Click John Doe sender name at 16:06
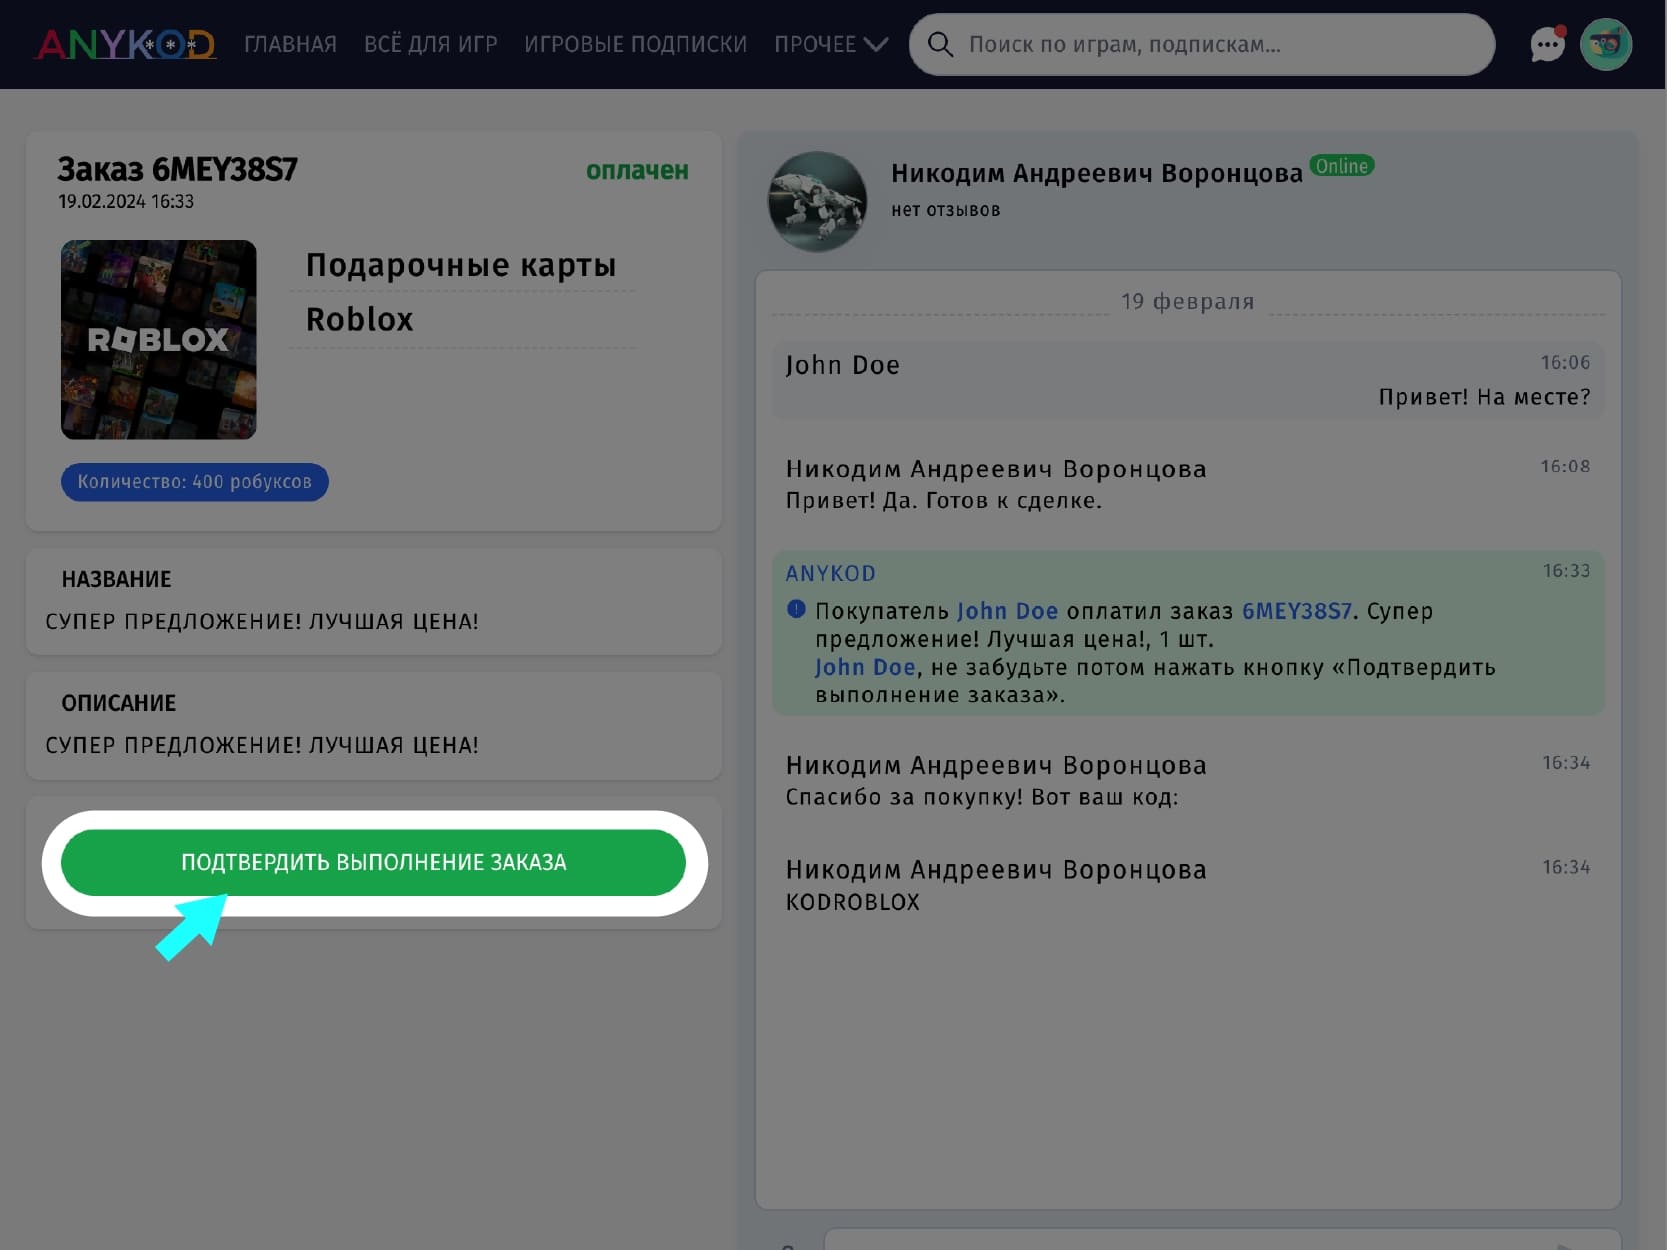Screen dimensions: 1667x1250 [x=843, y=365]
